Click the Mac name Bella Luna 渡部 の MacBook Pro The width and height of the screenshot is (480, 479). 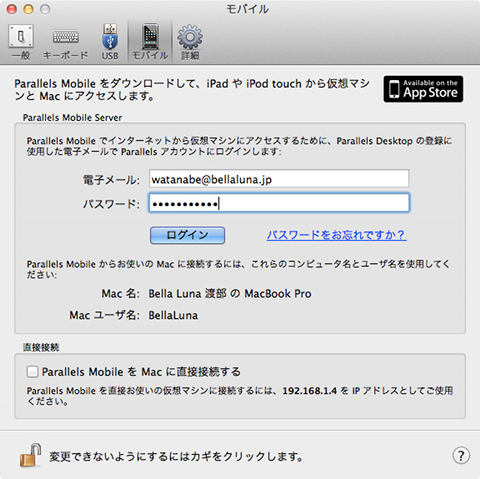click(x=230, y=294)
